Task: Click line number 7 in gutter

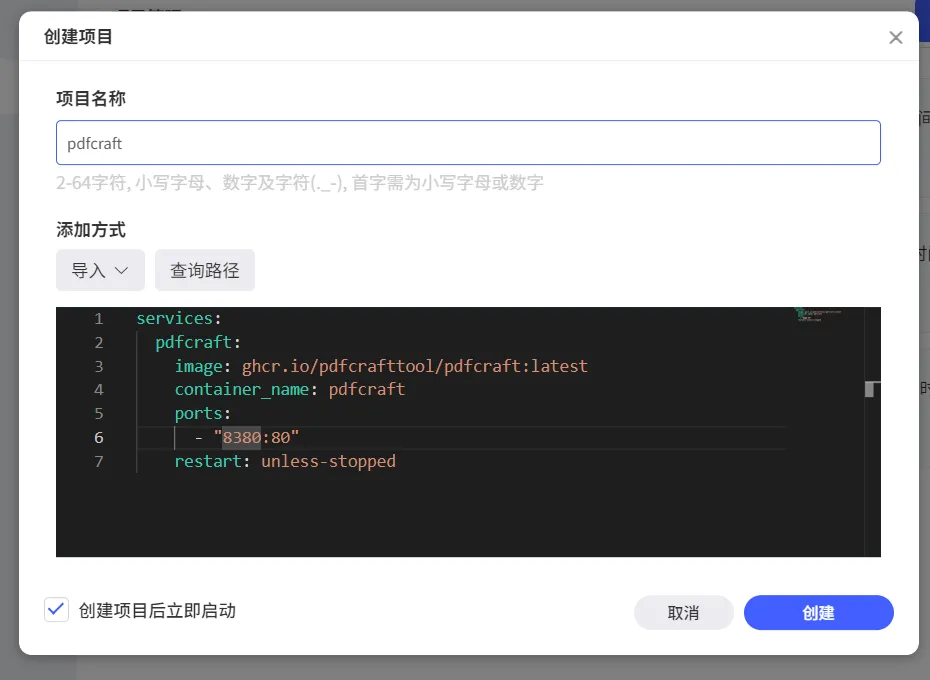Action: (98, 462)
